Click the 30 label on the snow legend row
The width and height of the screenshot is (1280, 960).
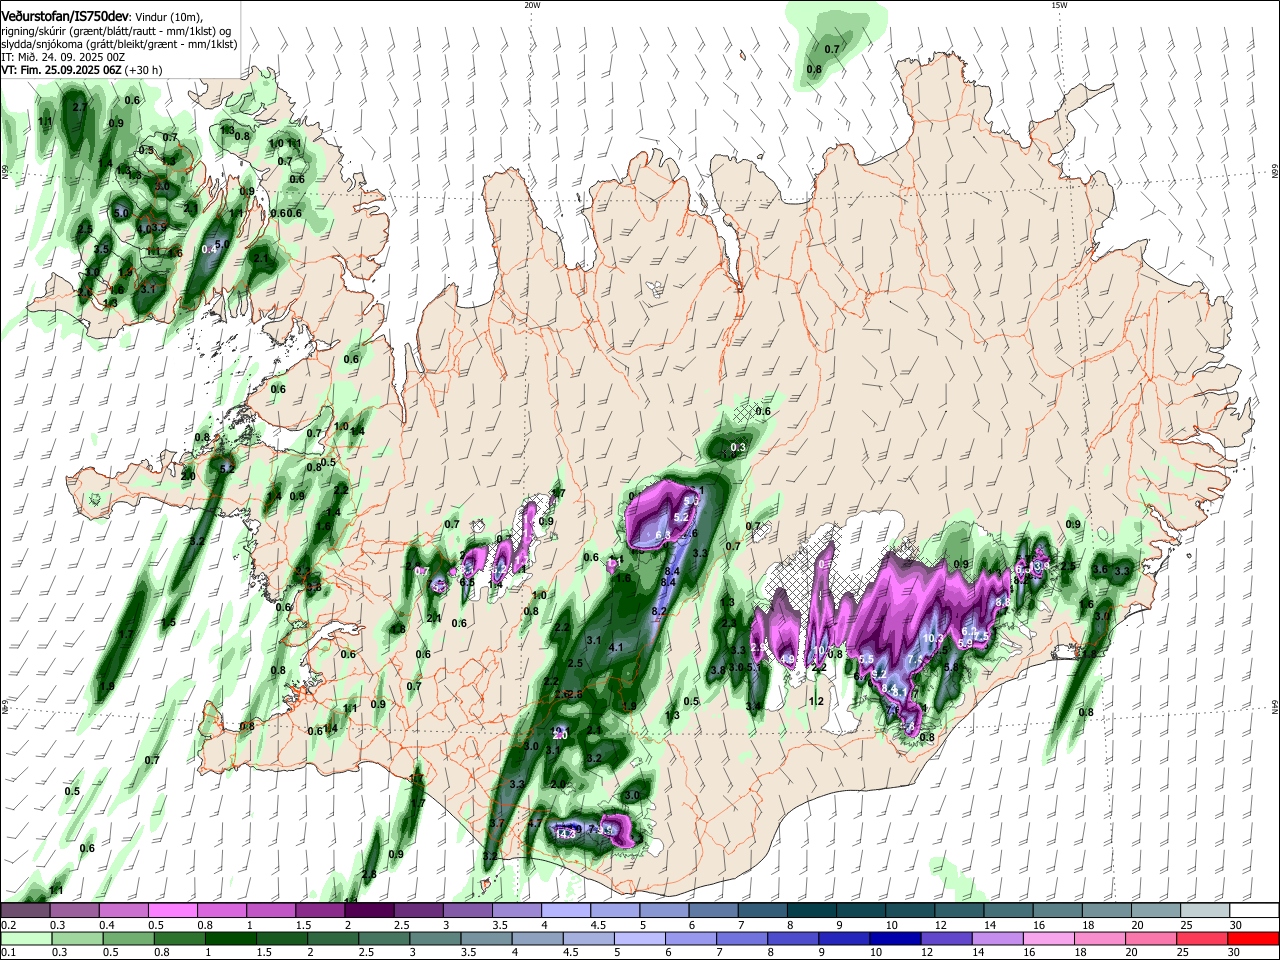pyautogui.click(x=1236, y=925)
